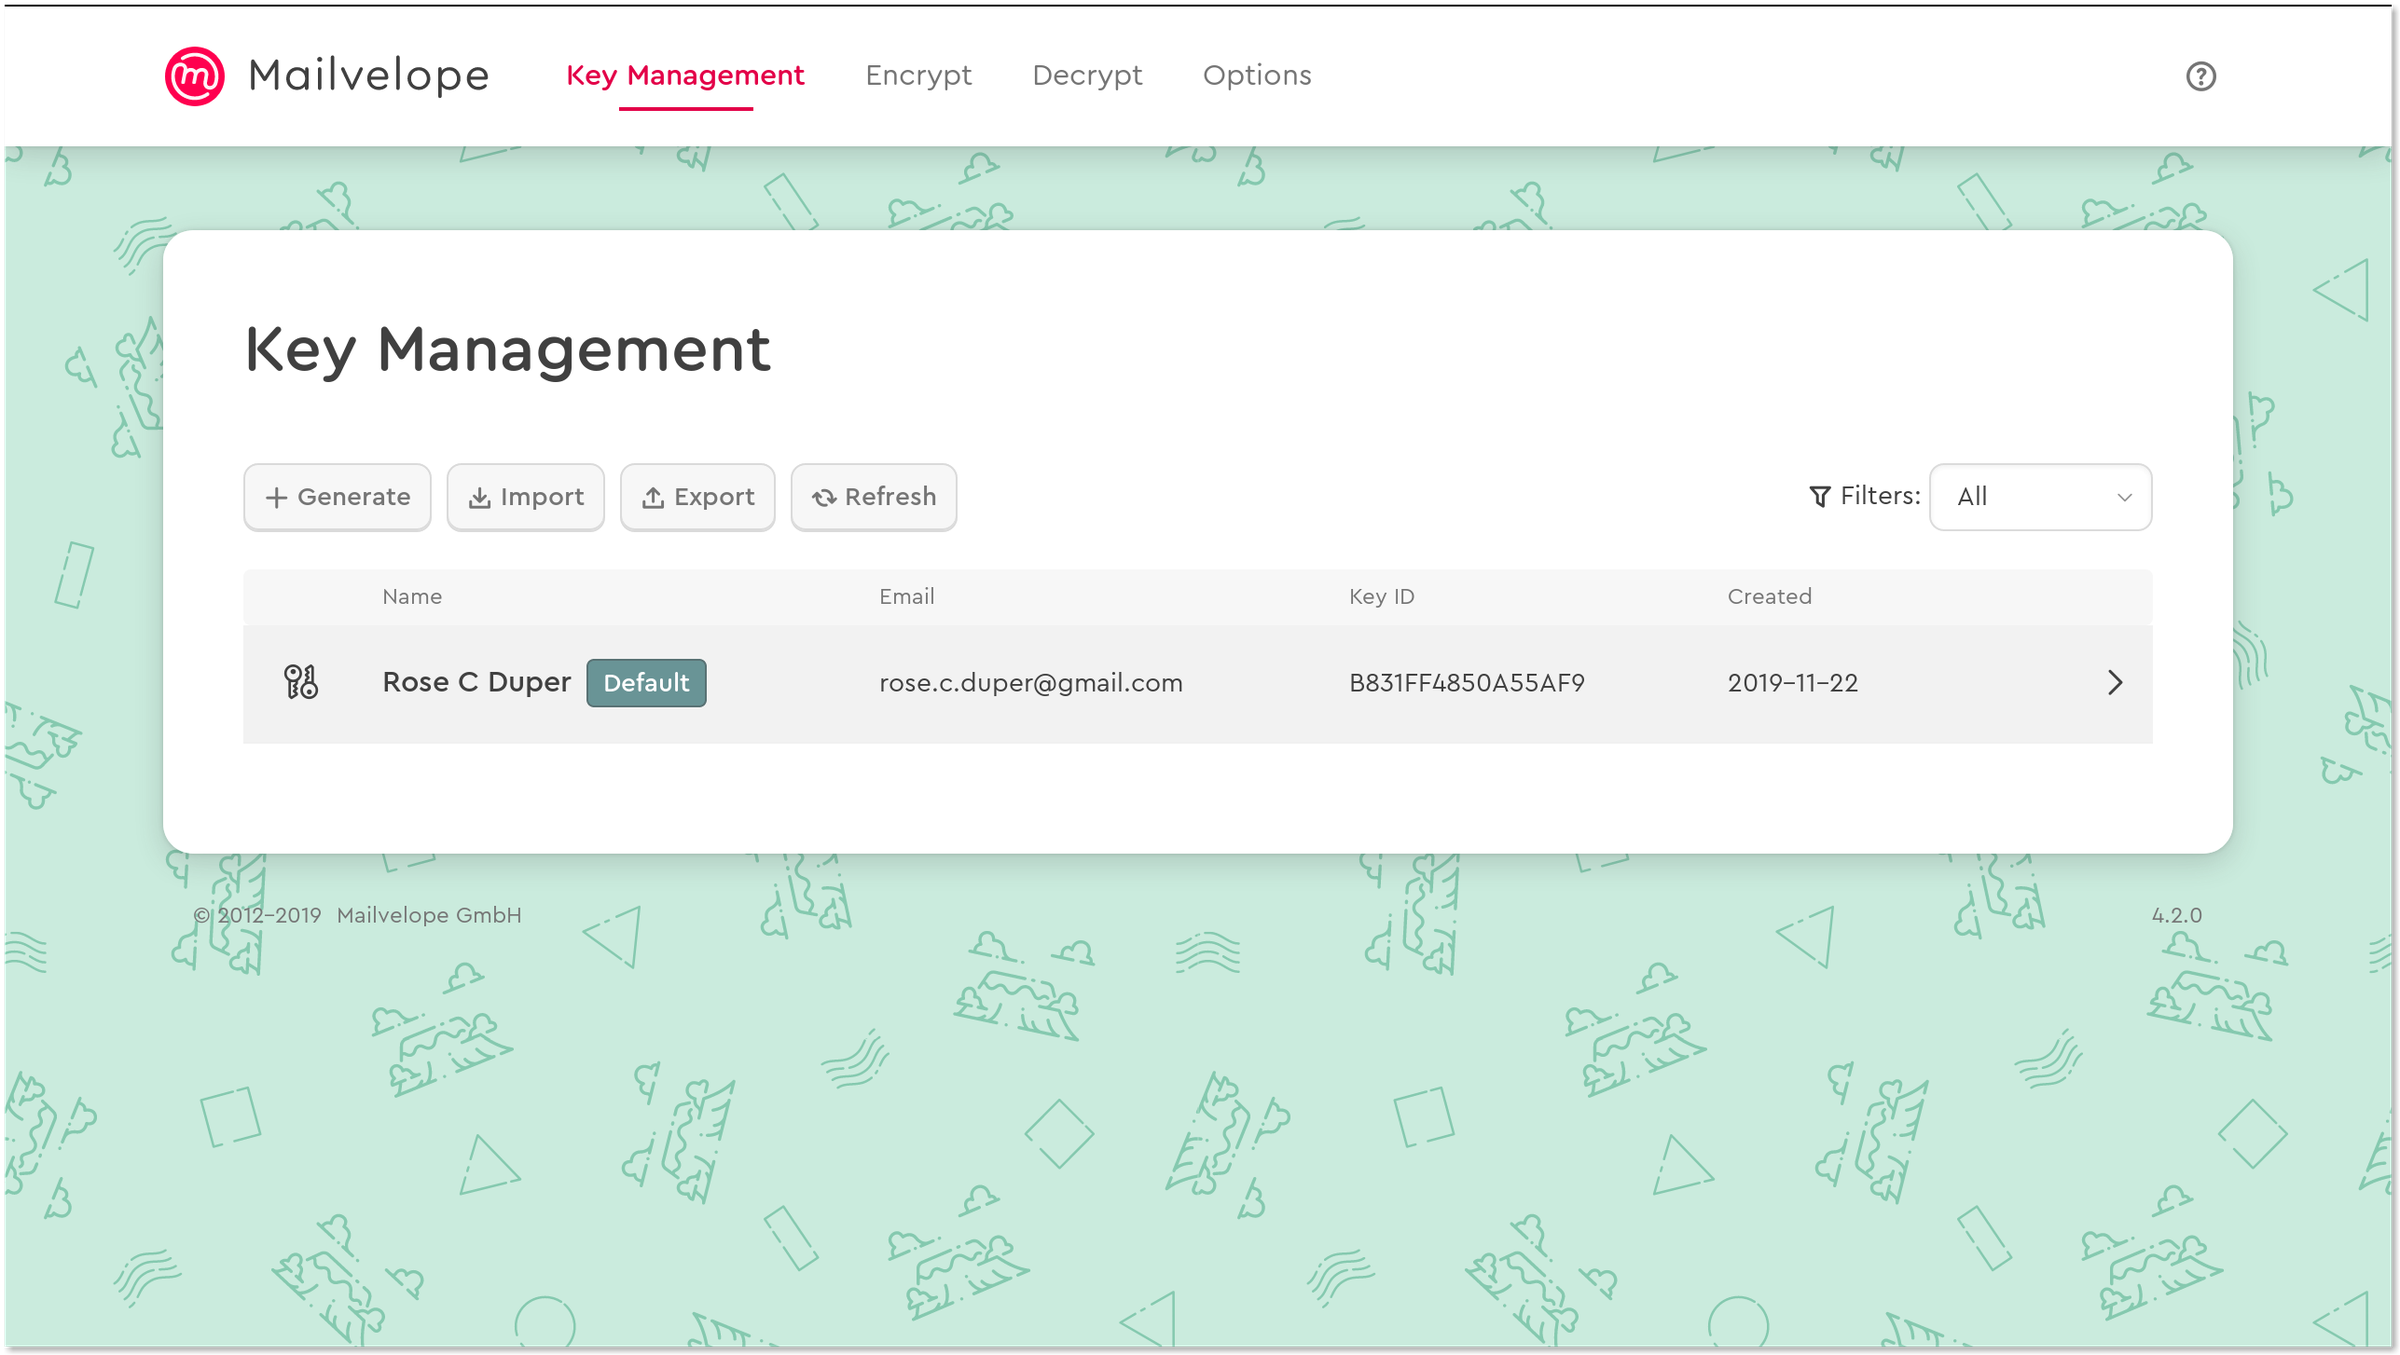The height and width of the screenshot is (1355, 2400).
Task: Click the Import button
Action: (x=525, y=497)
